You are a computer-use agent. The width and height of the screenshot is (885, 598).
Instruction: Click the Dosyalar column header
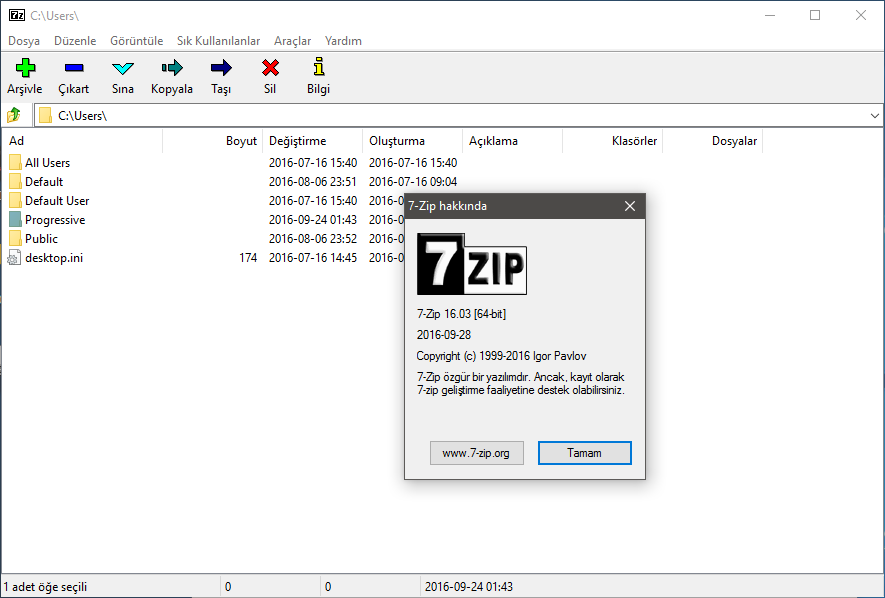click(x=713, y=141)
